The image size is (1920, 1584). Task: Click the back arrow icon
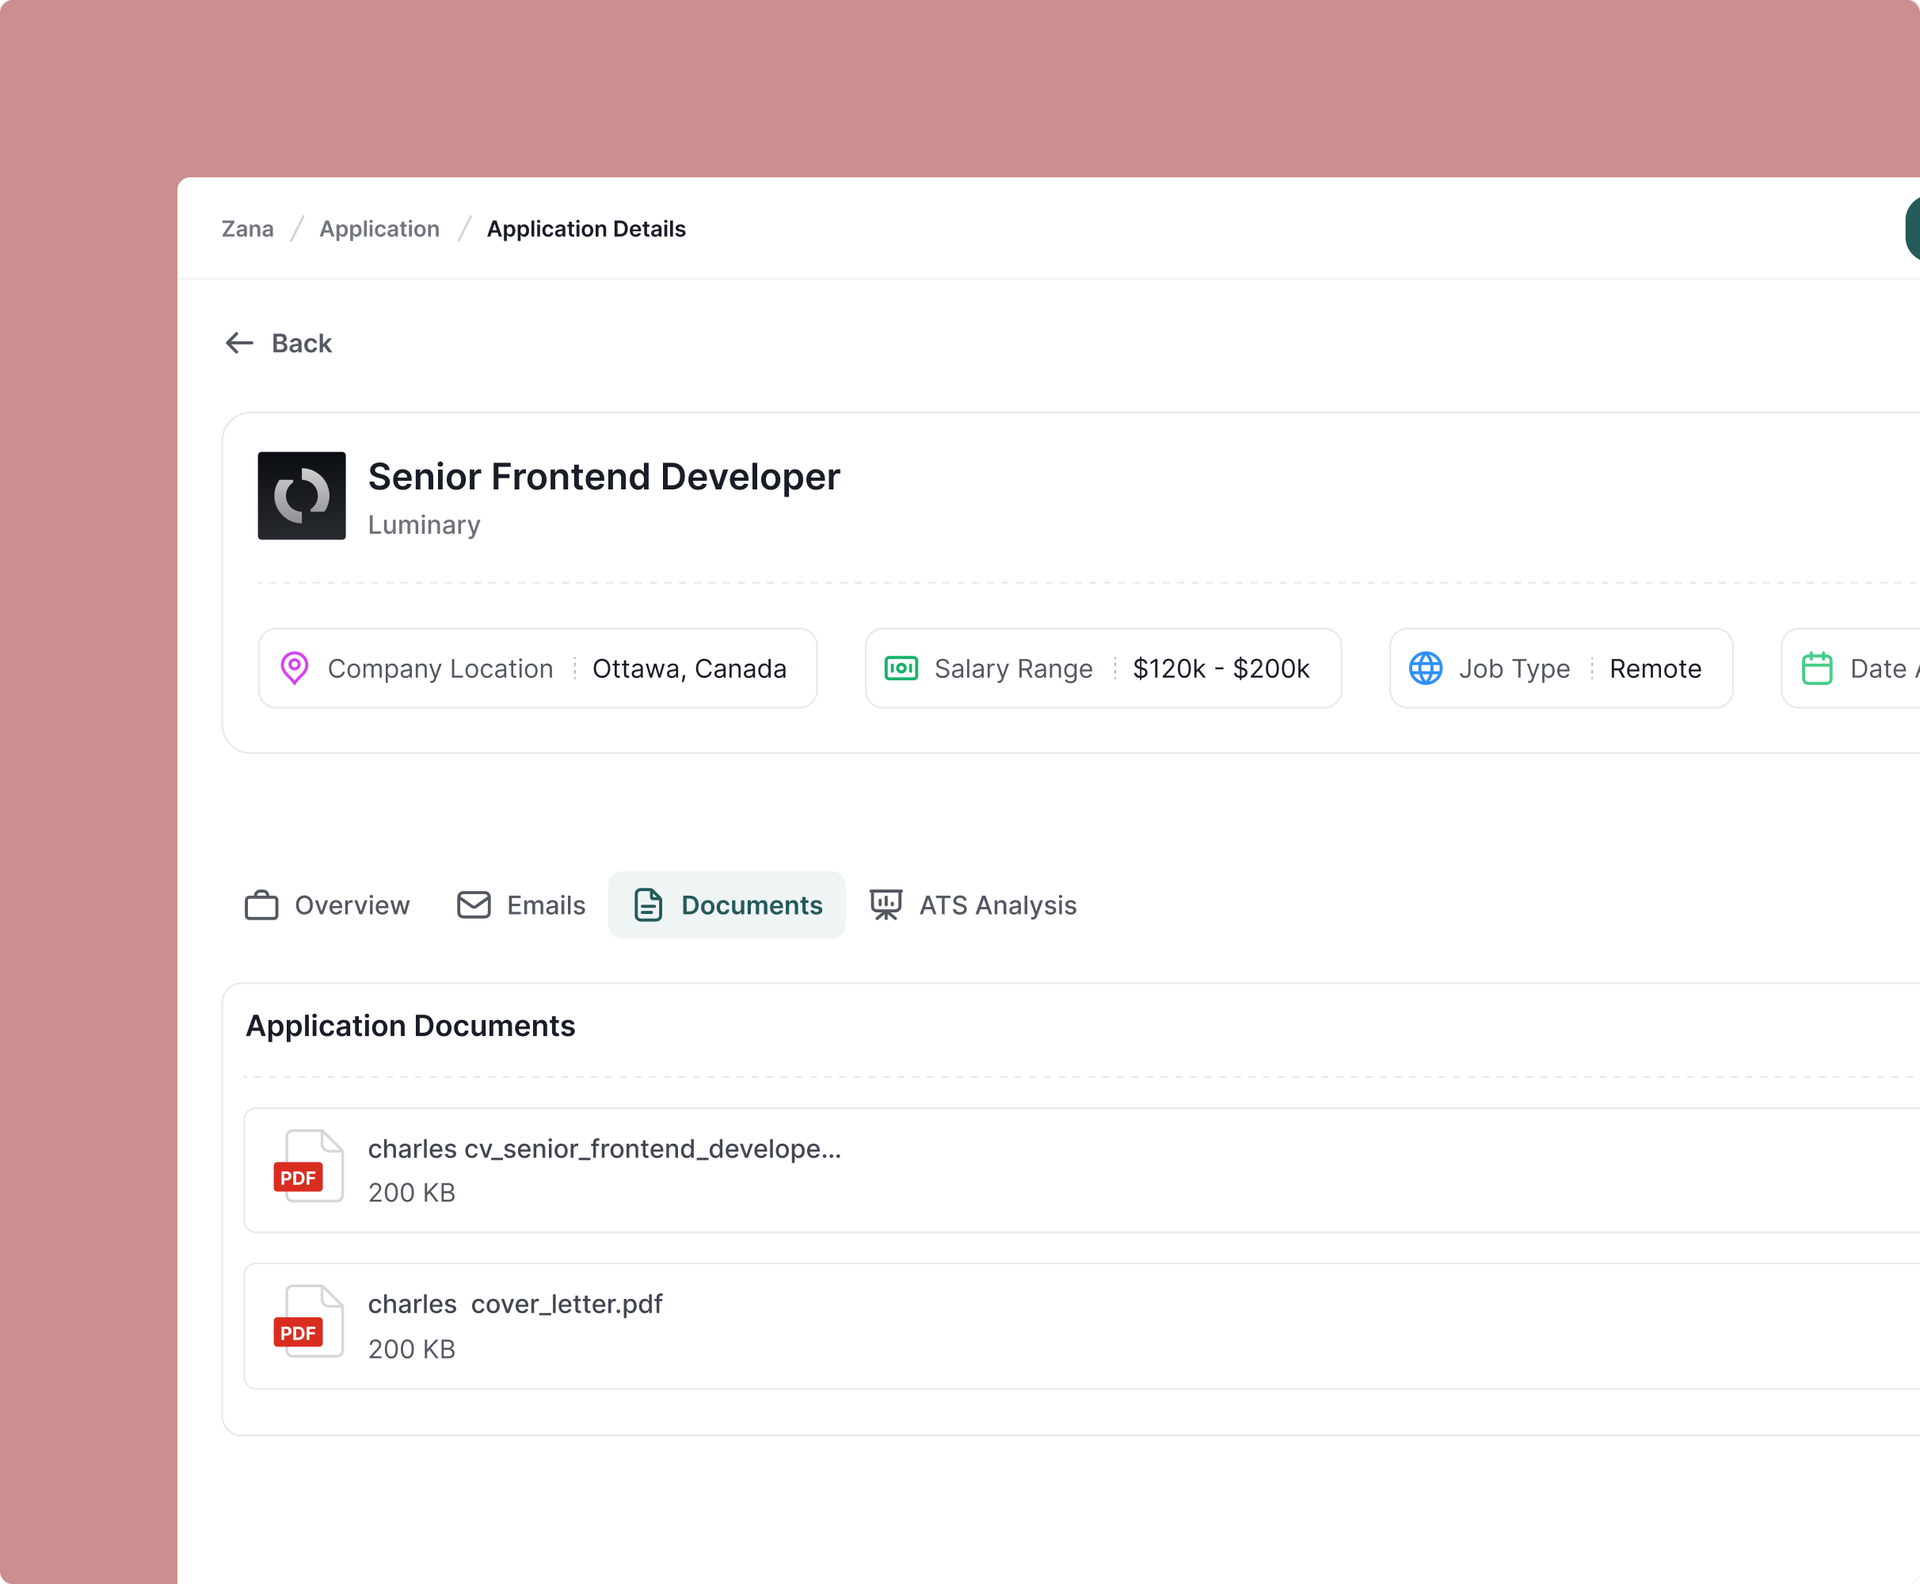coord(239,343)
